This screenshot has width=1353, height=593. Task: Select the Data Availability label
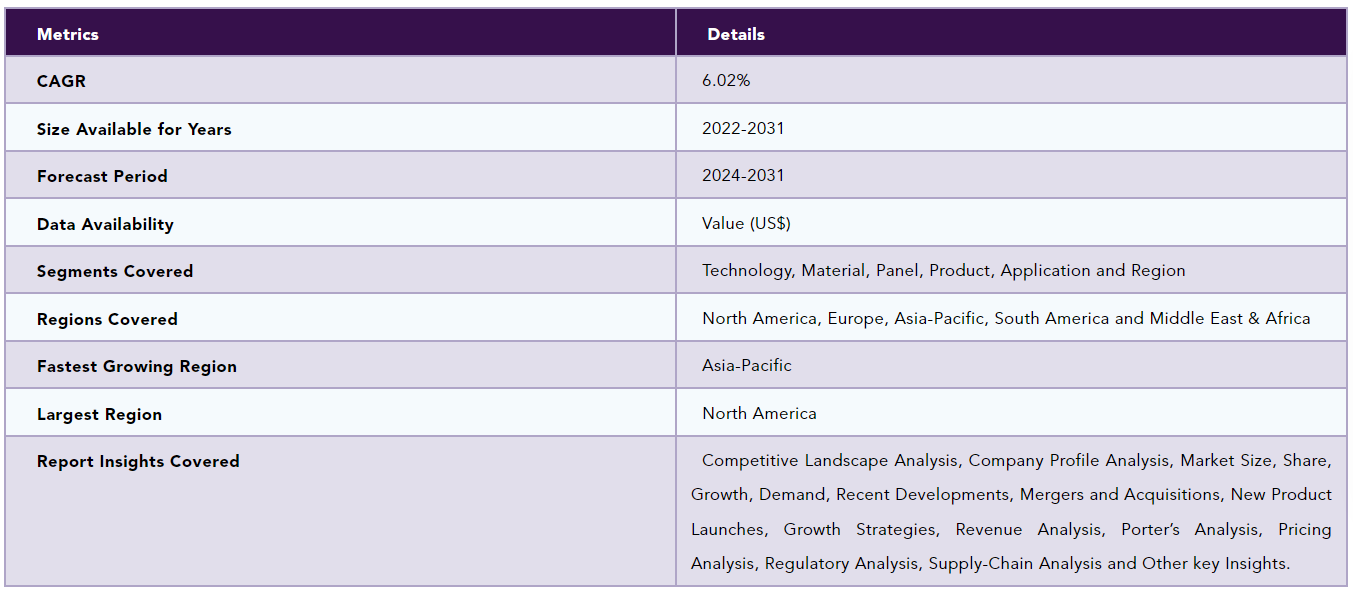tap(105, 224)
